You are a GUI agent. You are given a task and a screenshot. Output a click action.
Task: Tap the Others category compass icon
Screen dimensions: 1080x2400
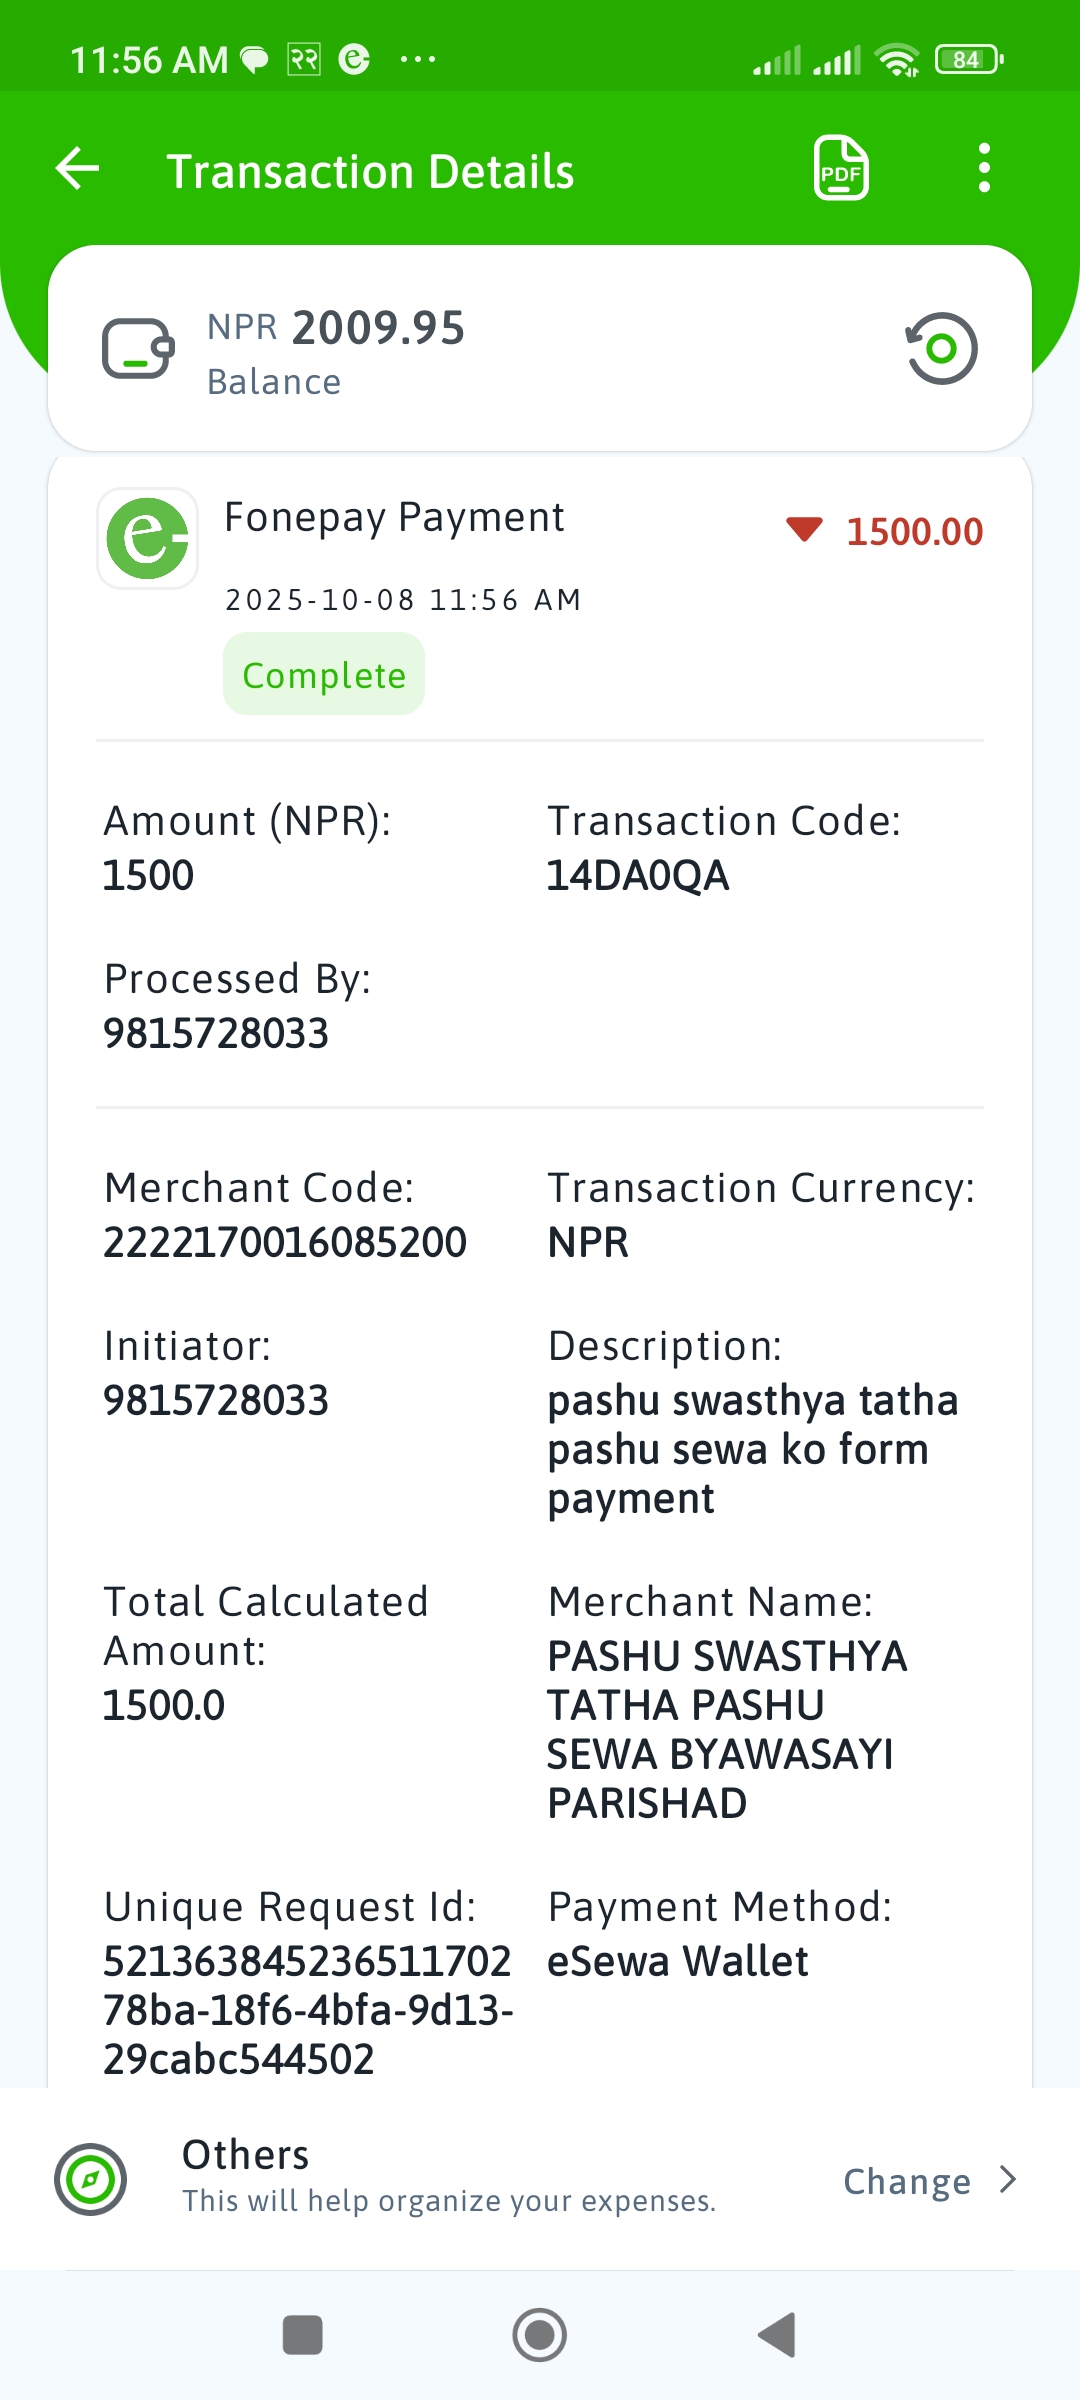[90, 2179]
